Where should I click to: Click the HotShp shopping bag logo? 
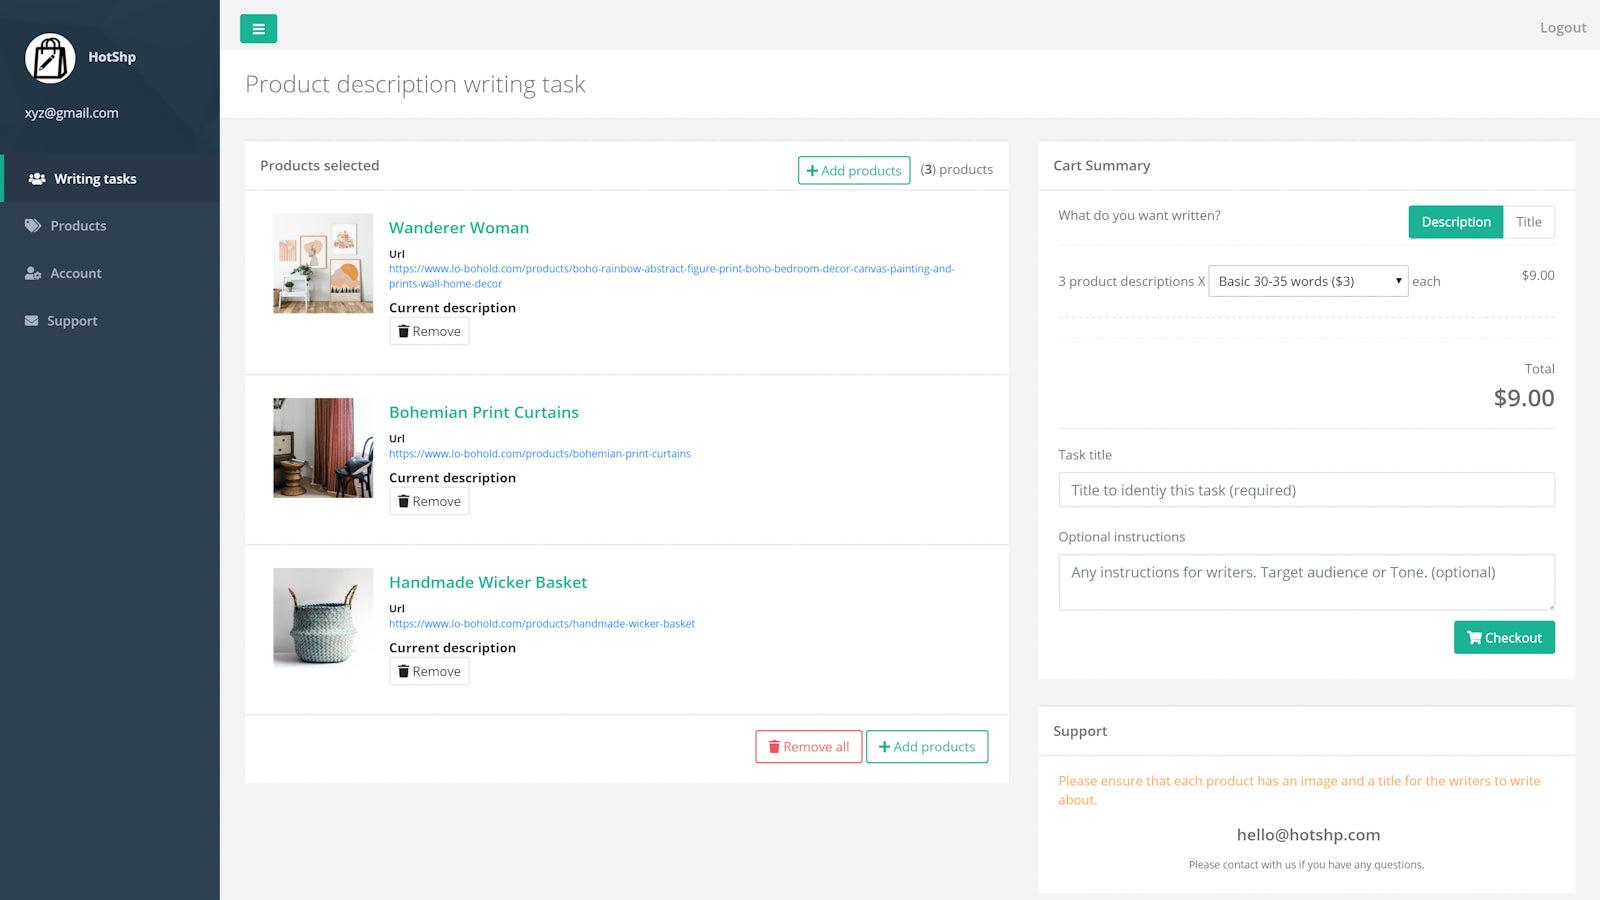pyautogui.click(x=50, y=58)
